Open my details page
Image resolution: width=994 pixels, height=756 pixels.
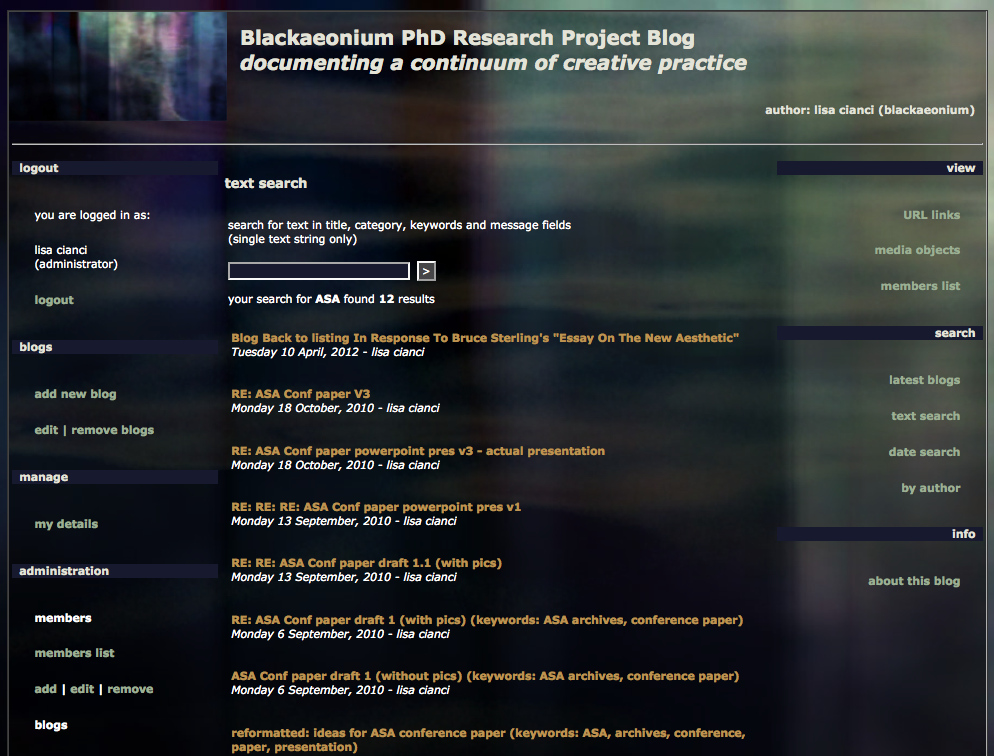point(66,524)
